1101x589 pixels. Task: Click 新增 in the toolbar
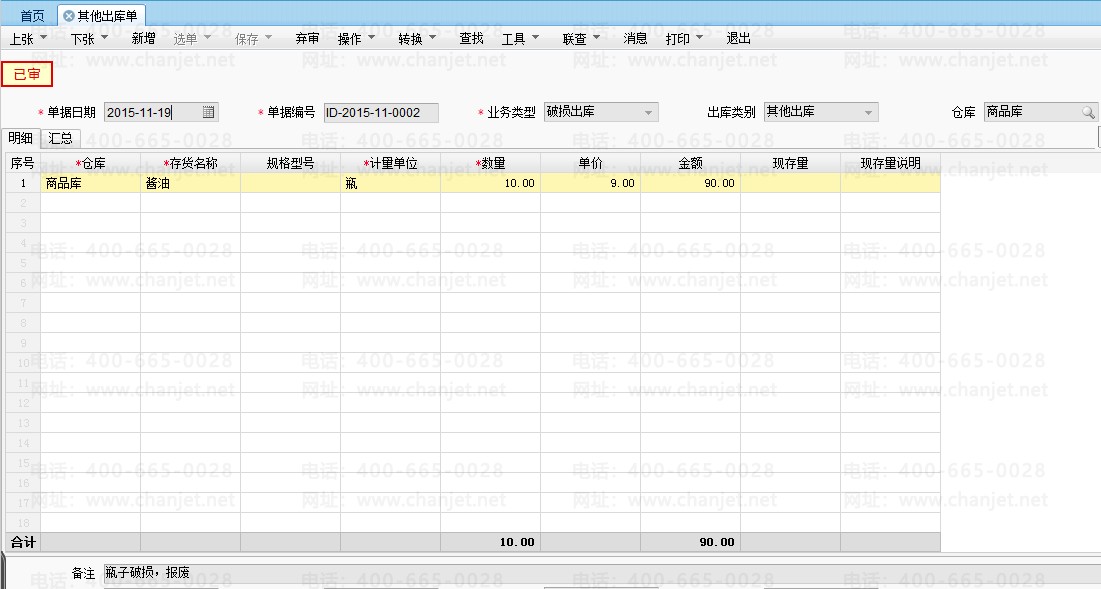tap(143, 39)
